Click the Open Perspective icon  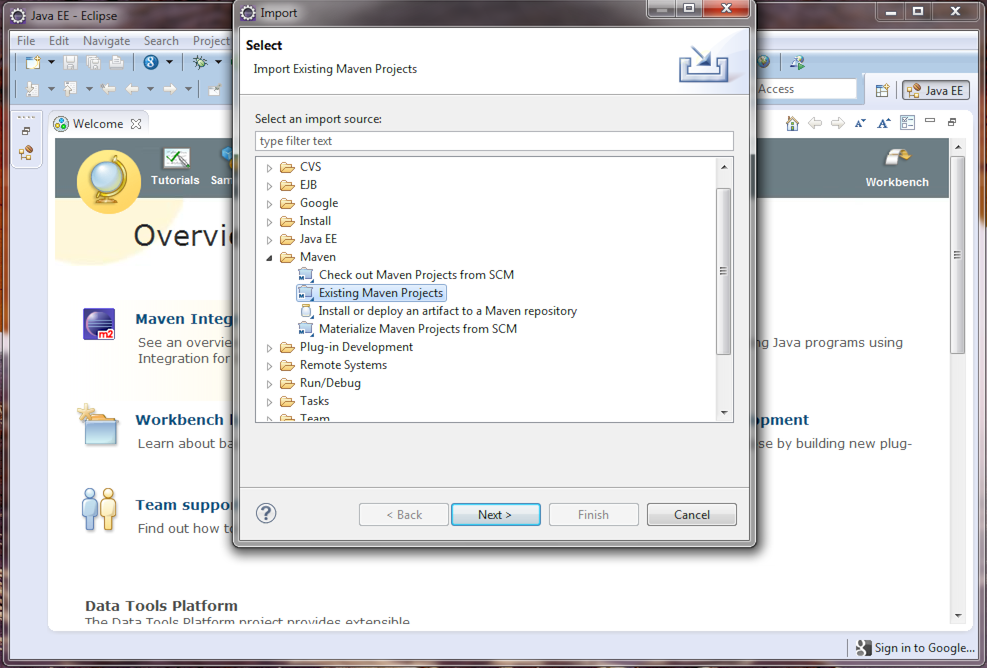coord(883,91)
